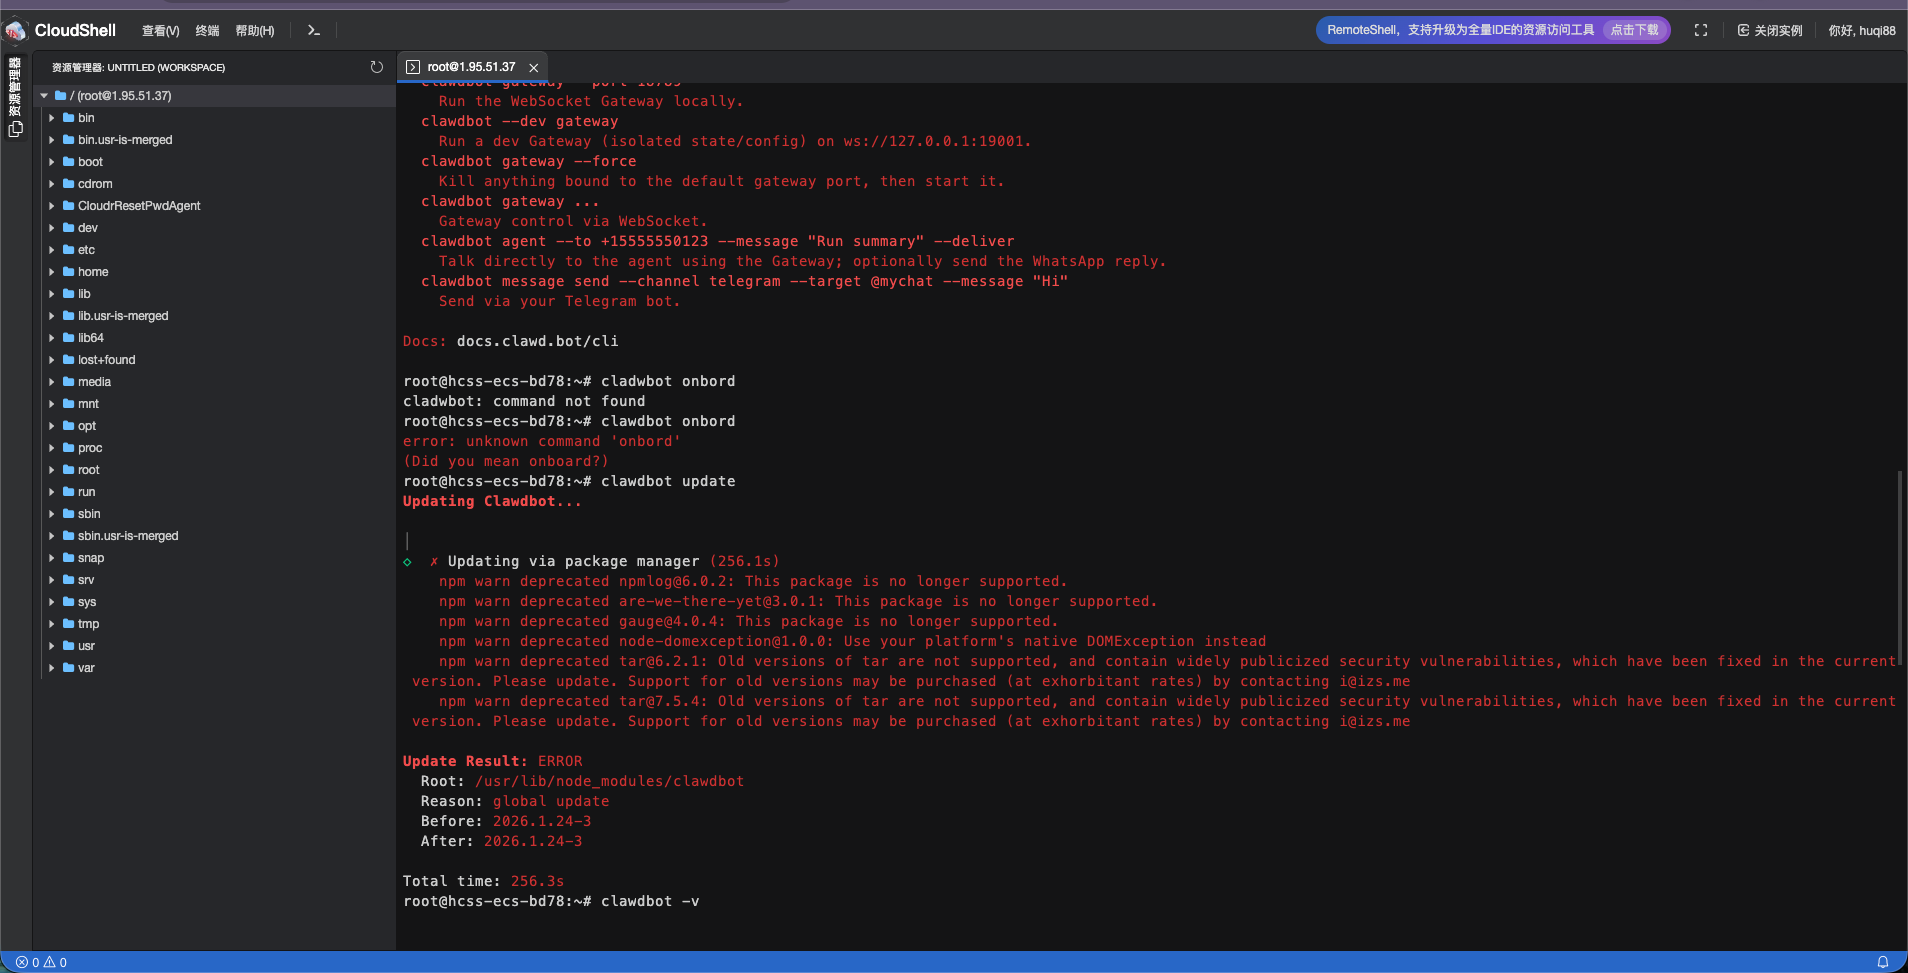The height and width of the screenshot is (973, 1908).
Task: Open the 帮助(H) menu
Action: point(255,31)
